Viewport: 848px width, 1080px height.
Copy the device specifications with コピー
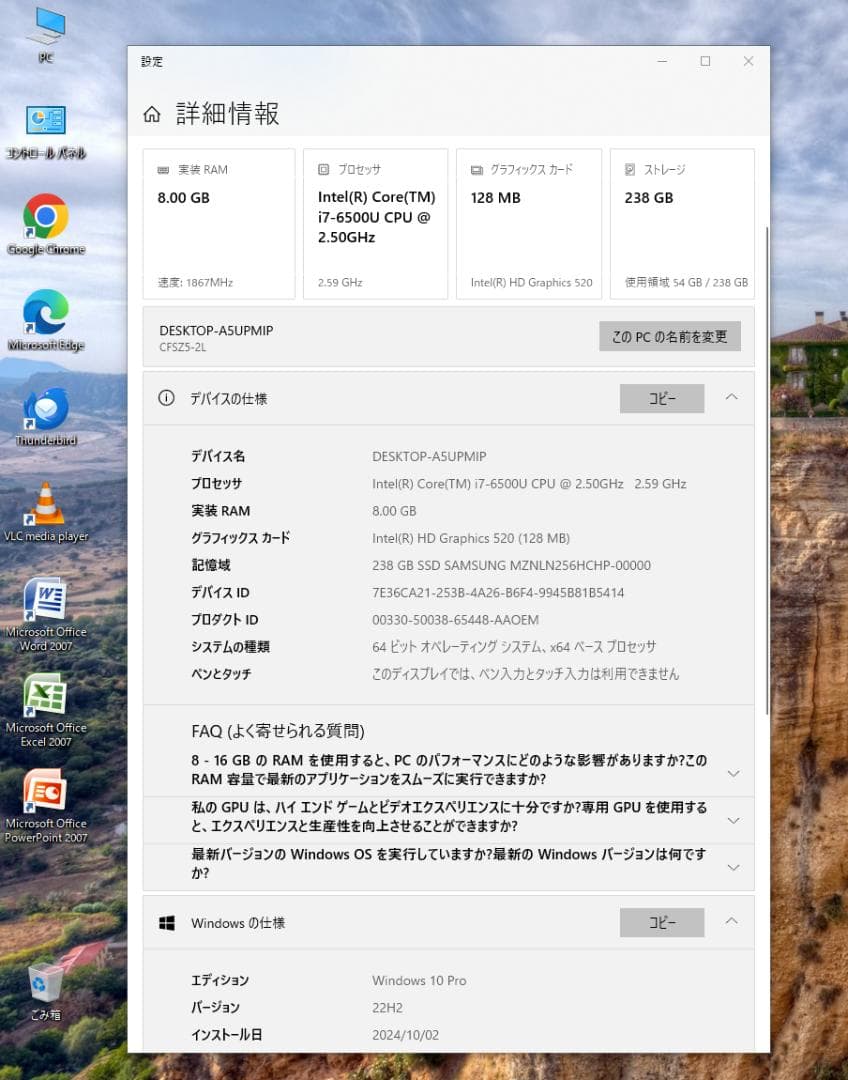click(661, 398)
